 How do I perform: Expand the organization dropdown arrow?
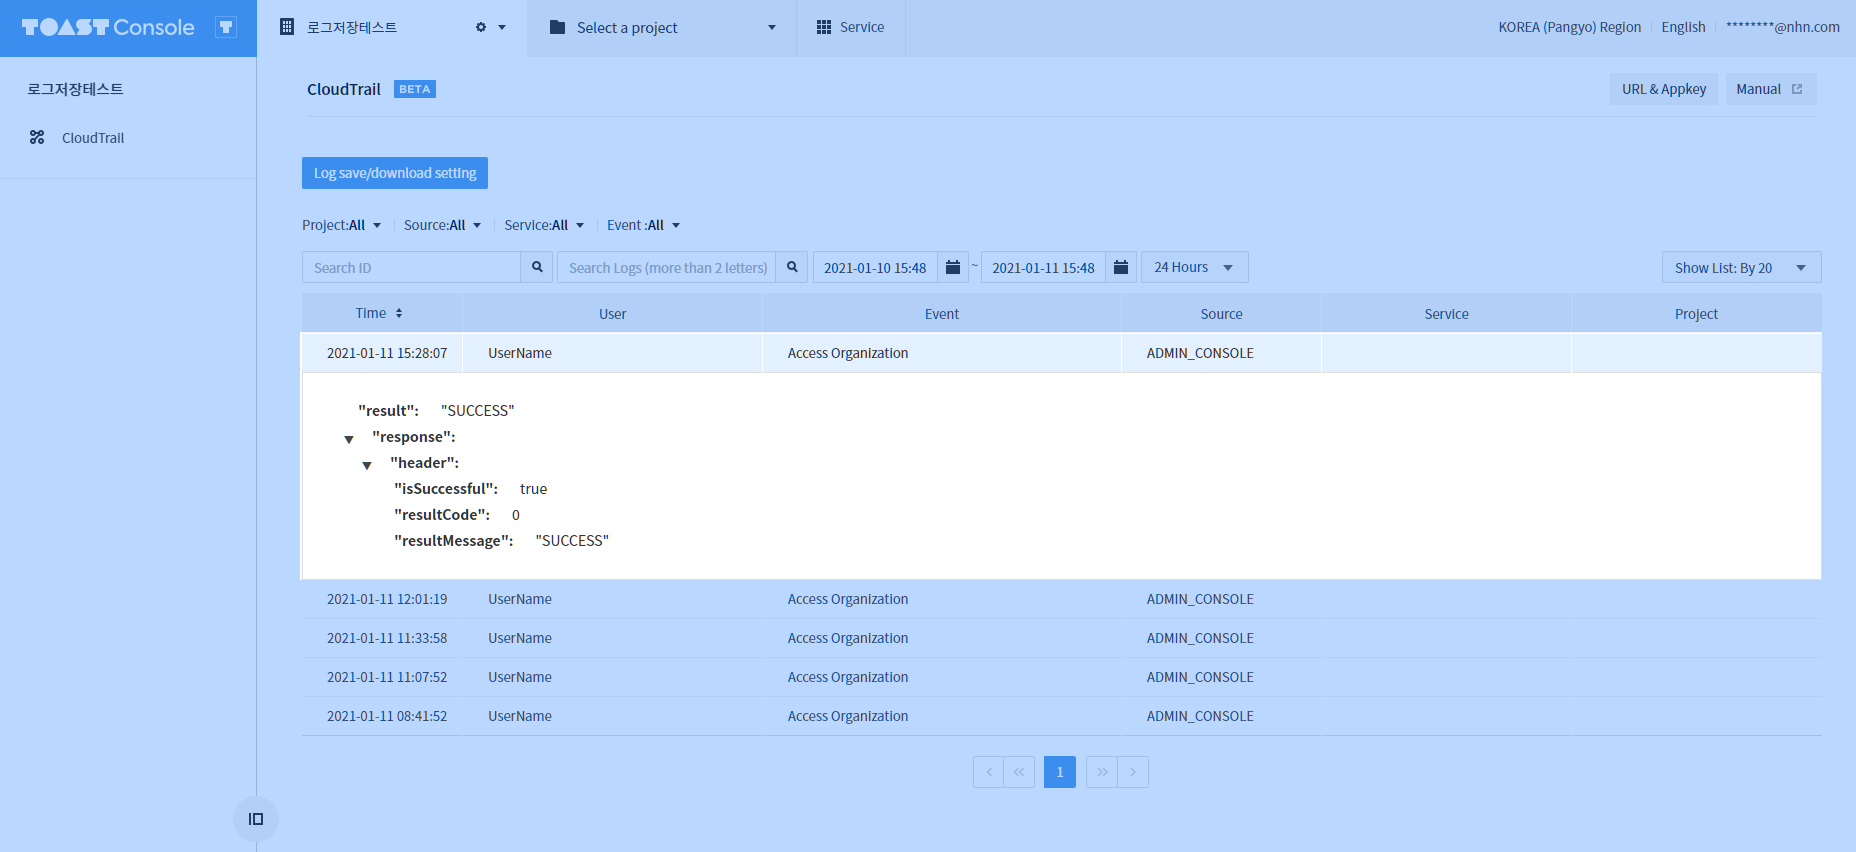click(x=502, y=28)
